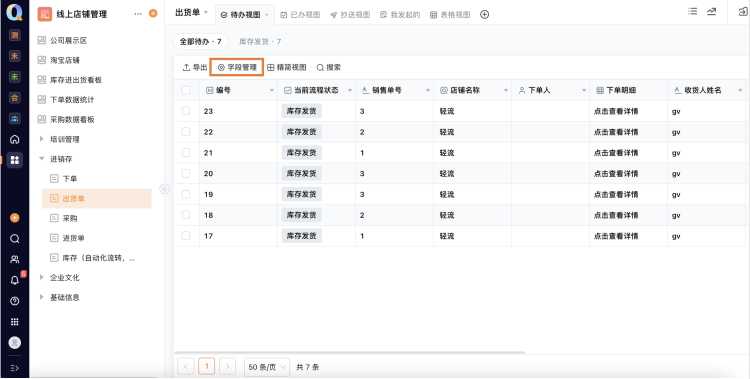This screenshot has width=750, height=379.
Task: Click the orange plus next to 线上店铺管理
Action: 153,13
